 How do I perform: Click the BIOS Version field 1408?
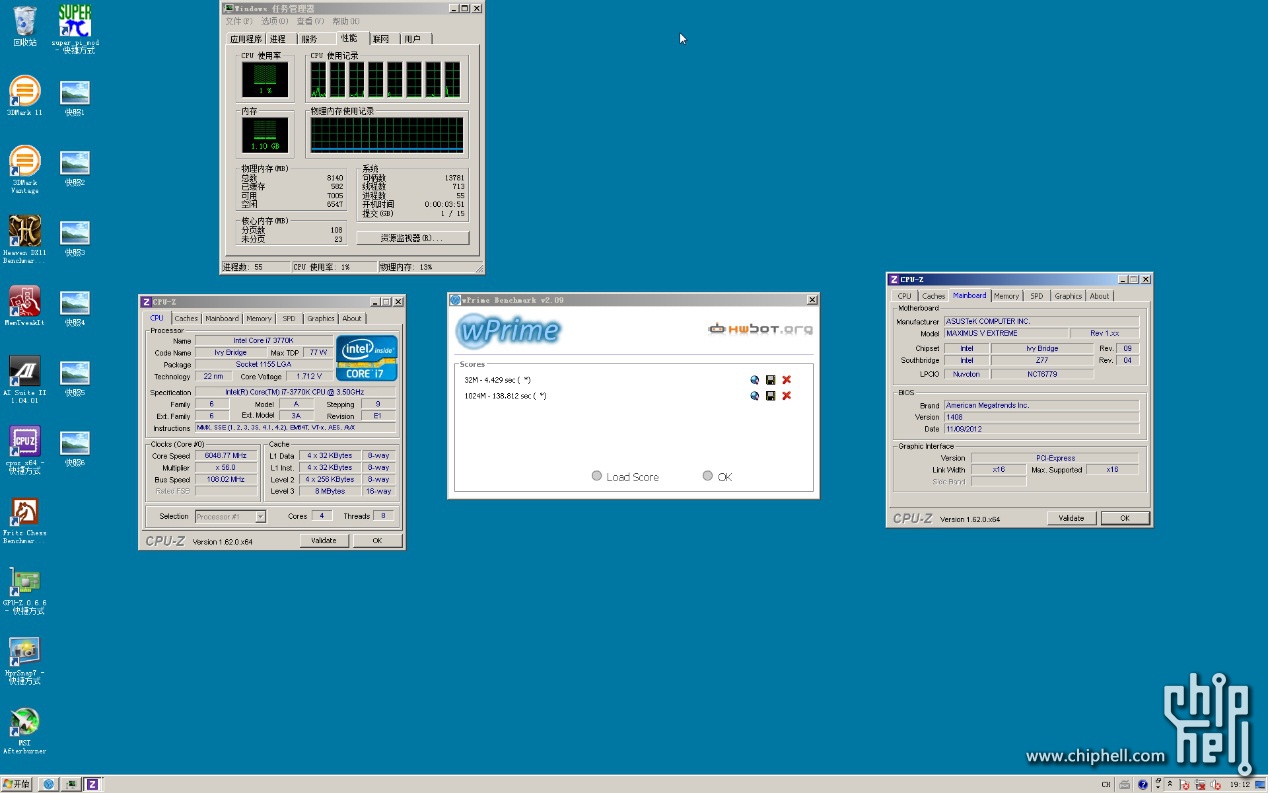click(x=1041, y=417)
